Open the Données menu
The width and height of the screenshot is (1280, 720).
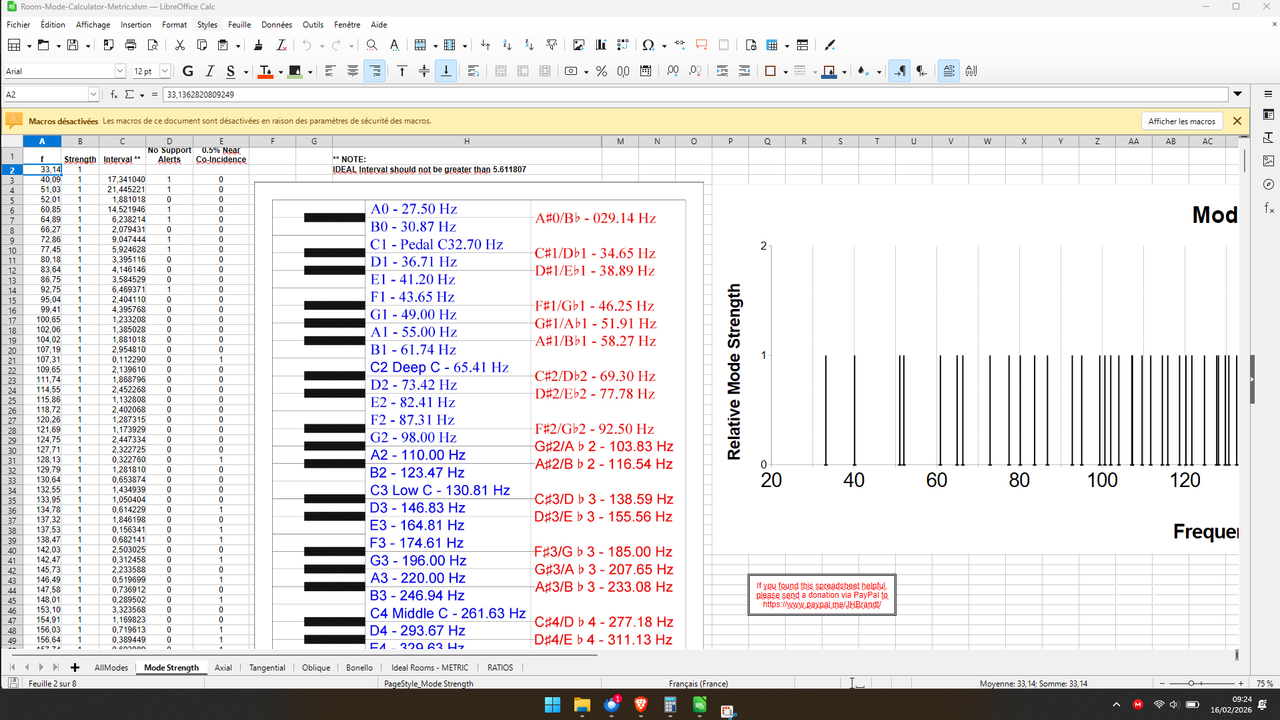(x=277, y=24)
